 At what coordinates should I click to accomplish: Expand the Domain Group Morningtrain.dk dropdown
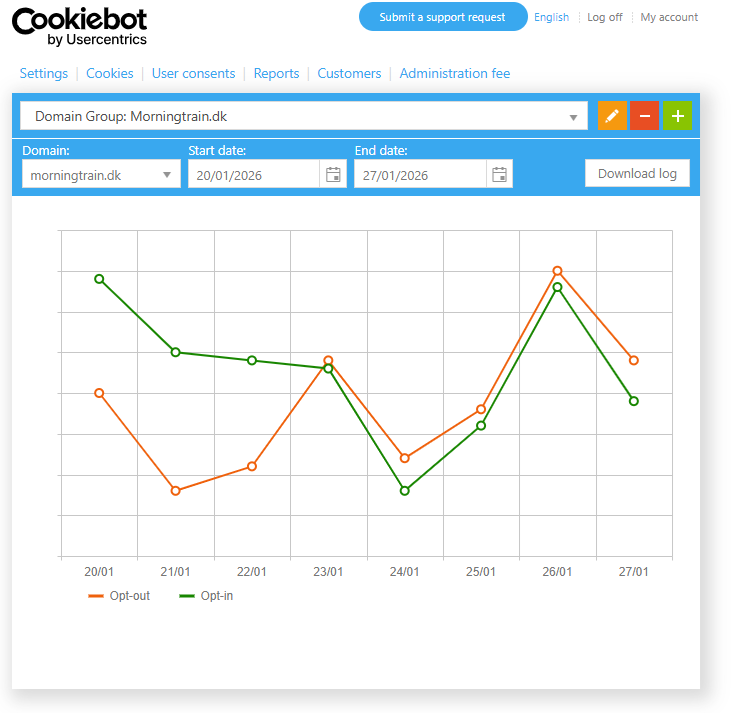(303, 116)
